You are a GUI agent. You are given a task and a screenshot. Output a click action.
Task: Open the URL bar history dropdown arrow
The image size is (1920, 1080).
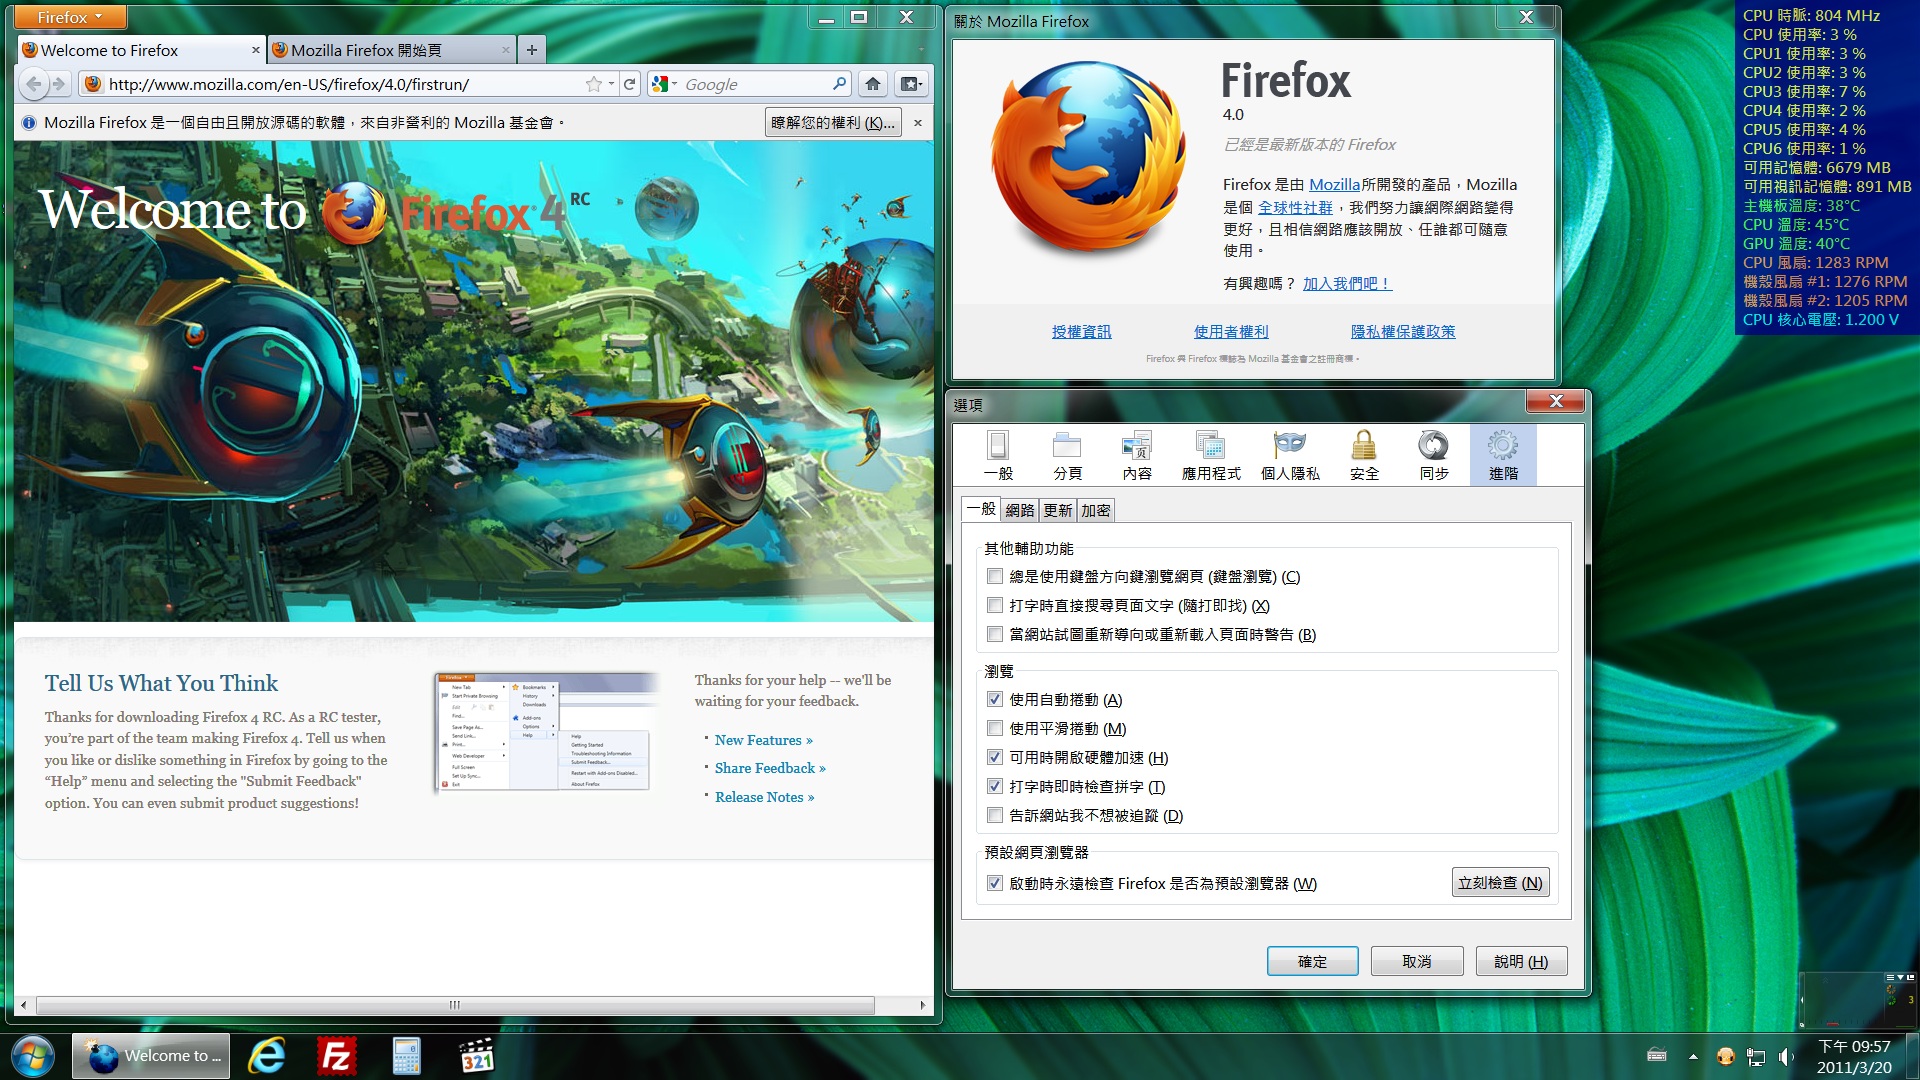tap(612, 84)
